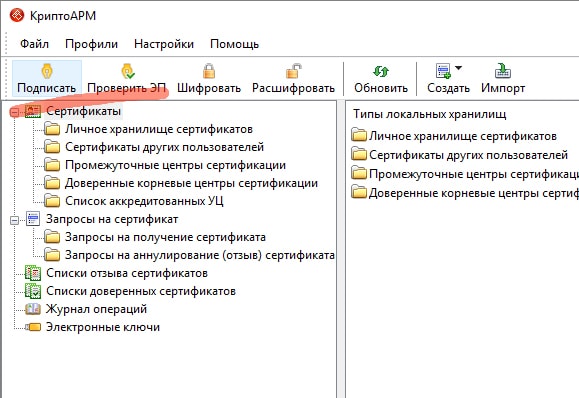
Task: Select Сертификаты других пользователей in left tree
Action: pos(164,147)
